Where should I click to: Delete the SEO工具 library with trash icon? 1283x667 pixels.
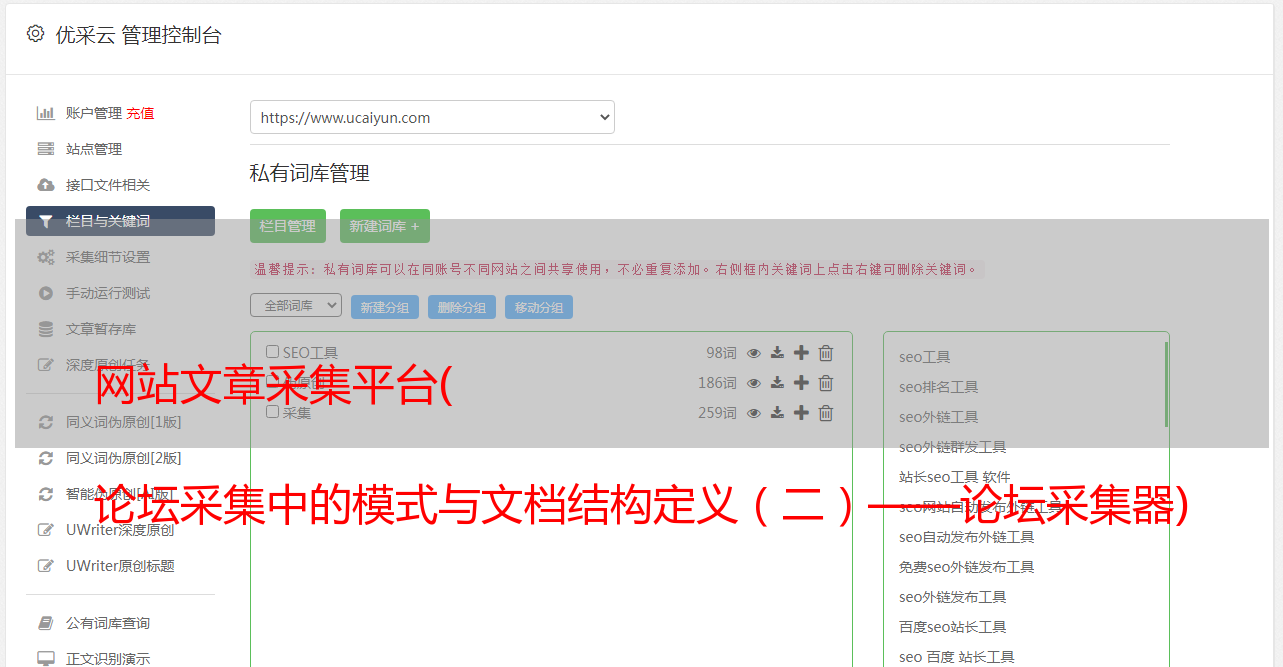point(826,353)
